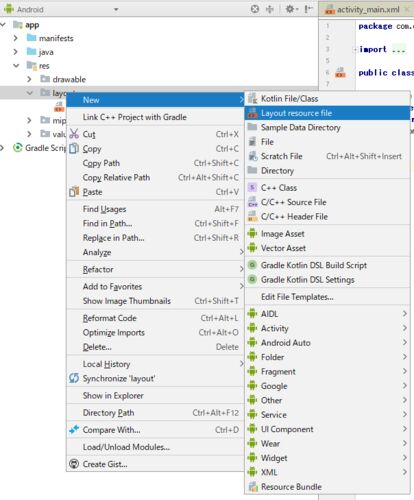Viewport: 414px width, 500px height.
Task: Expand the java folder
Action: pyautogui.click(x=16, y=52)
